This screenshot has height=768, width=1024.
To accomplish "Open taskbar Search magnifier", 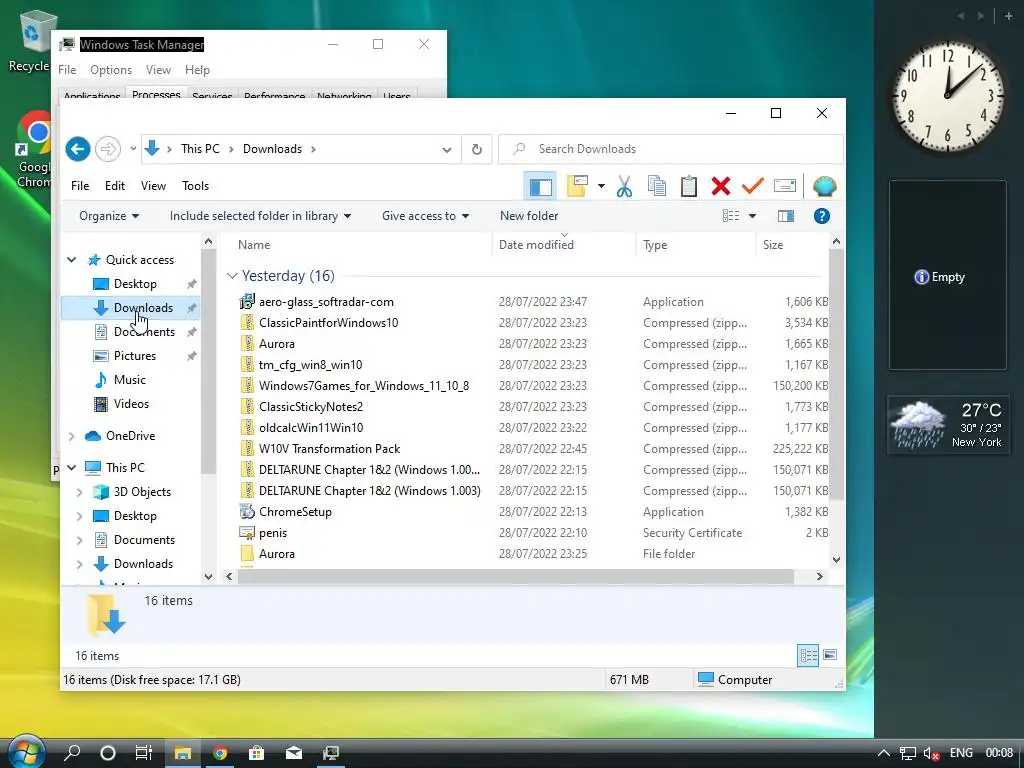I will click(72, 753).
